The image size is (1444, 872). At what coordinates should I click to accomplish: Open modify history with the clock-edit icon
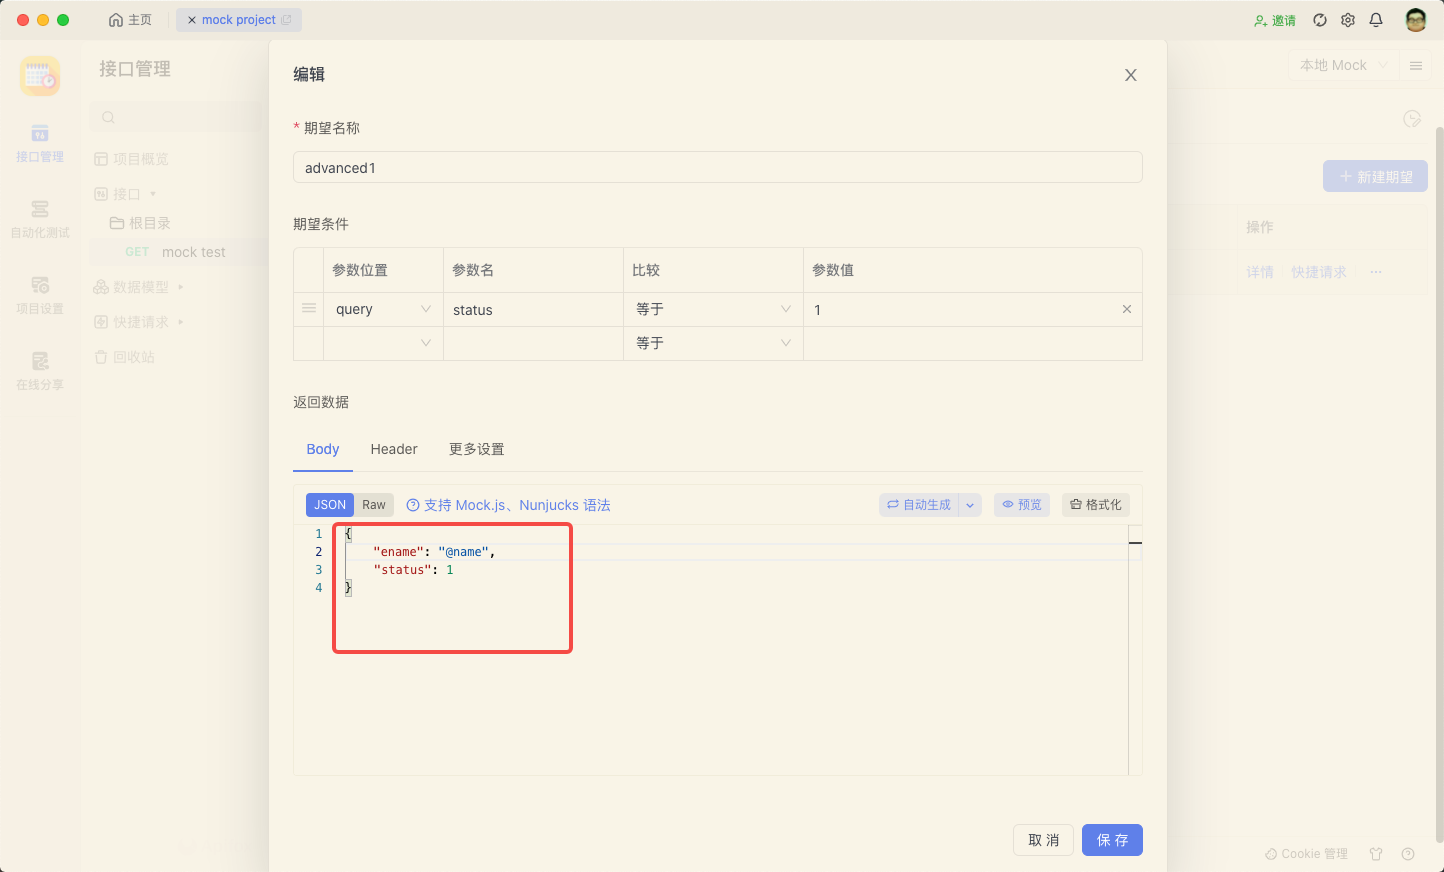click(1412, 118)
